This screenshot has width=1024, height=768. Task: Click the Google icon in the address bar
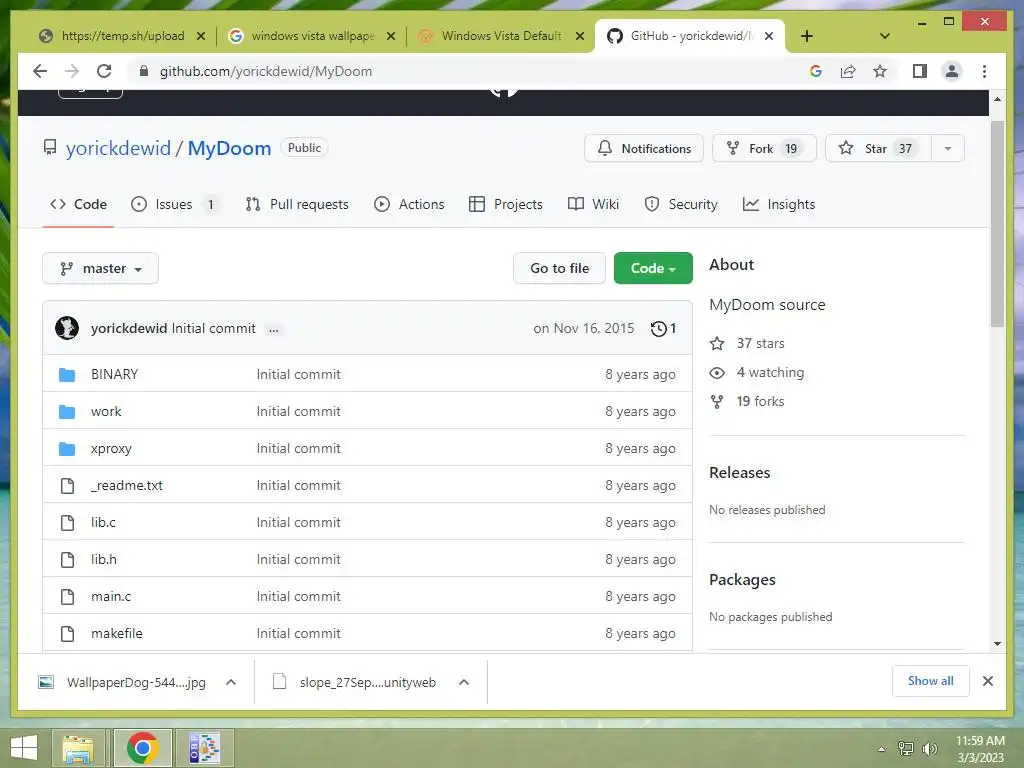(816, 71)
